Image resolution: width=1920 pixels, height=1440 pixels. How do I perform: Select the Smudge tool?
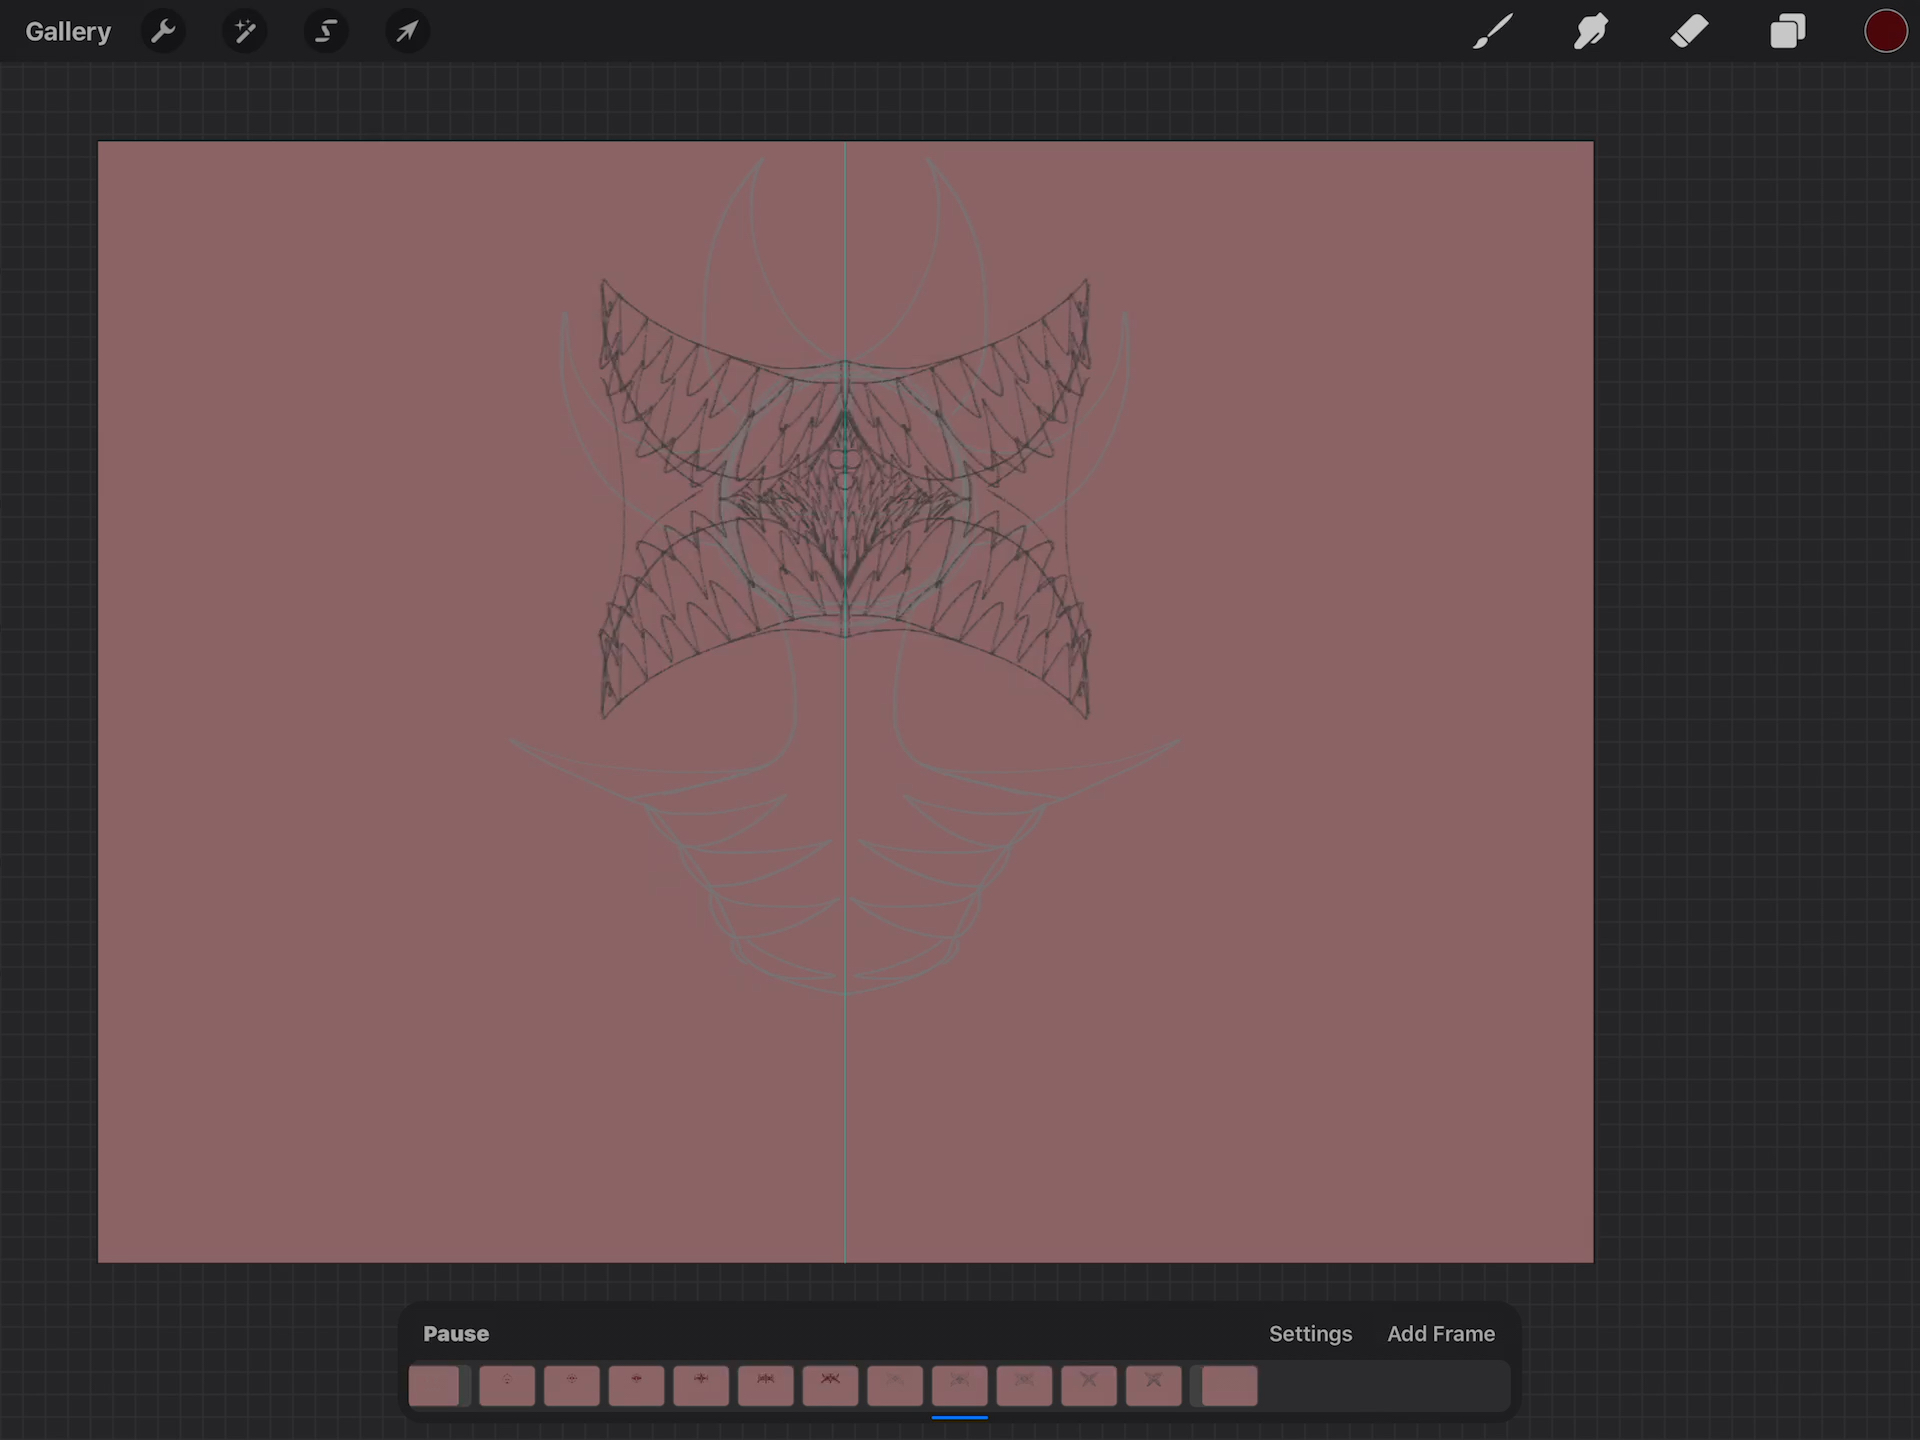[x=1590, y=32]
